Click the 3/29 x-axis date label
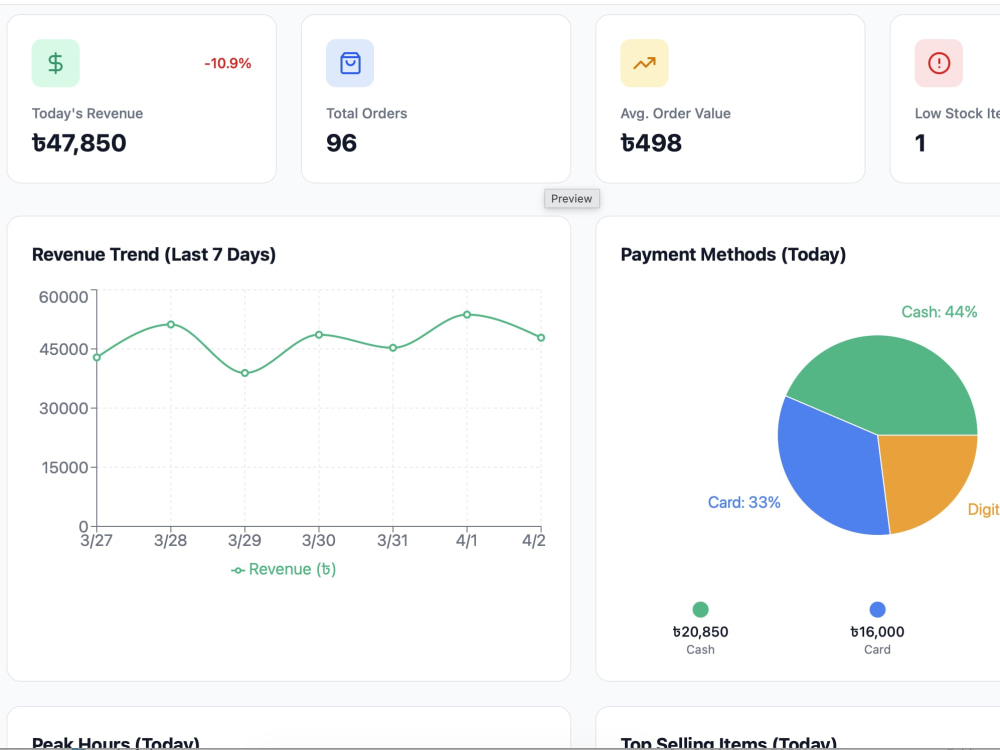The image size is (1000, 750). [x=245, y=541]
